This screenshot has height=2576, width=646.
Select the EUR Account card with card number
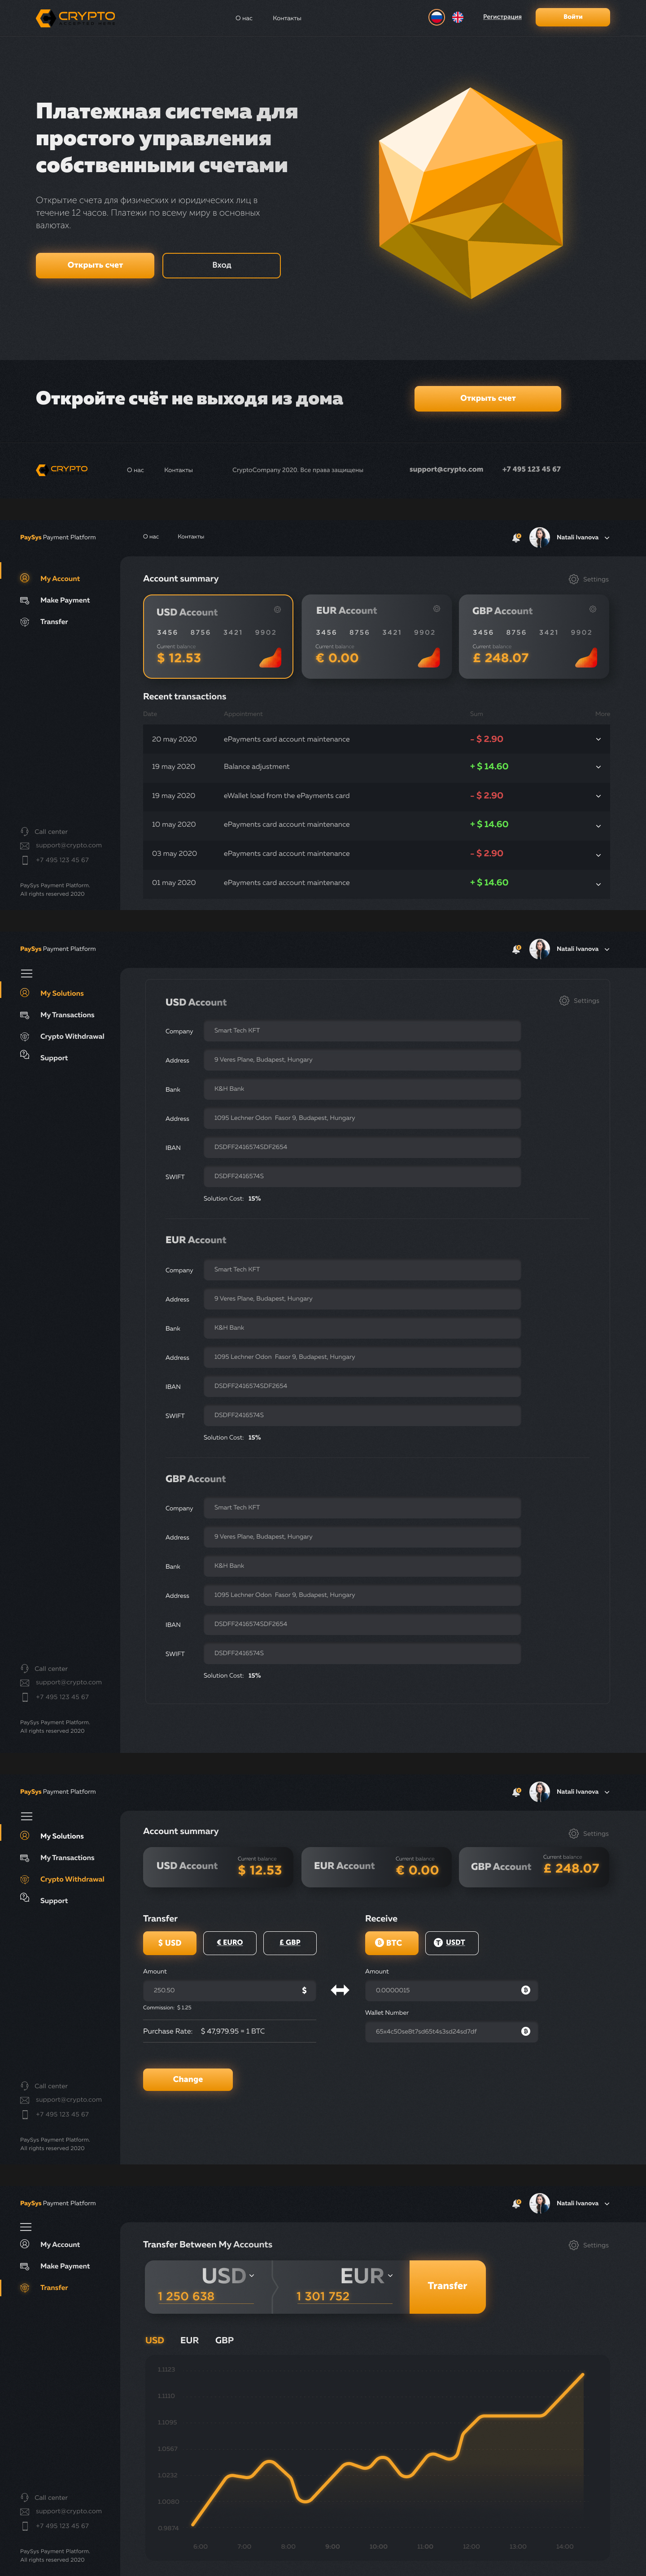coord(376,637)
